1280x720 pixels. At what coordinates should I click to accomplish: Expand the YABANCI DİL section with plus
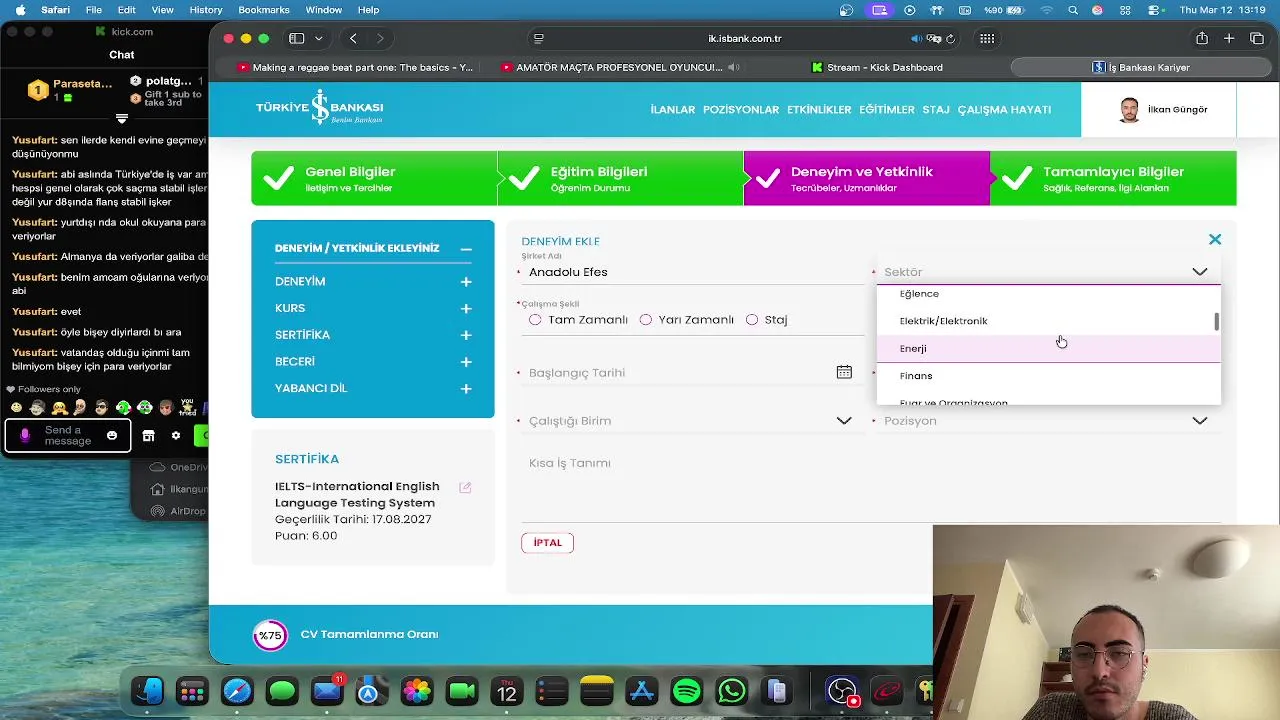click(x=466, y=388)
